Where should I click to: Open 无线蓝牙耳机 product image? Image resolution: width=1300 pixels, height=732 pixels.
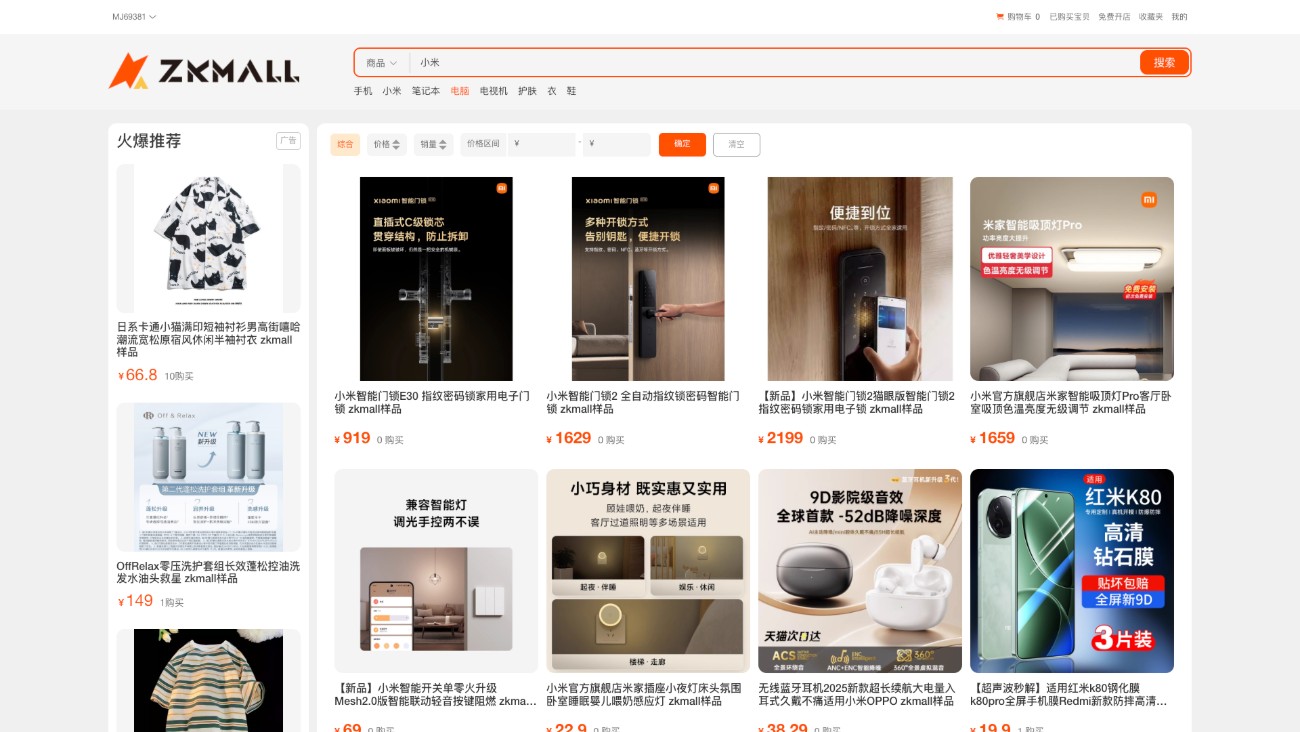[860, 571]
